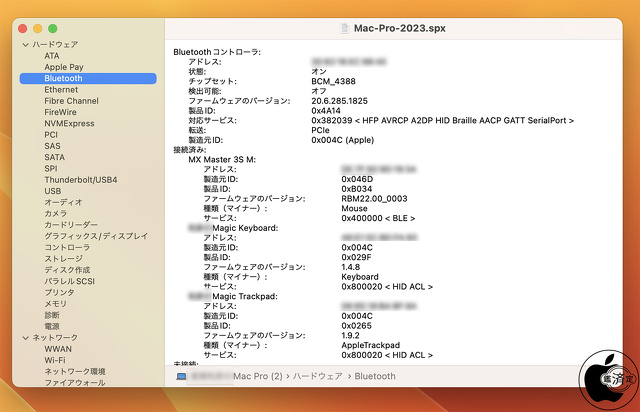Viewport: 640px width, 412px height.
Task: Click service value 0x400000 < BLE >
Action: point(378,218)
